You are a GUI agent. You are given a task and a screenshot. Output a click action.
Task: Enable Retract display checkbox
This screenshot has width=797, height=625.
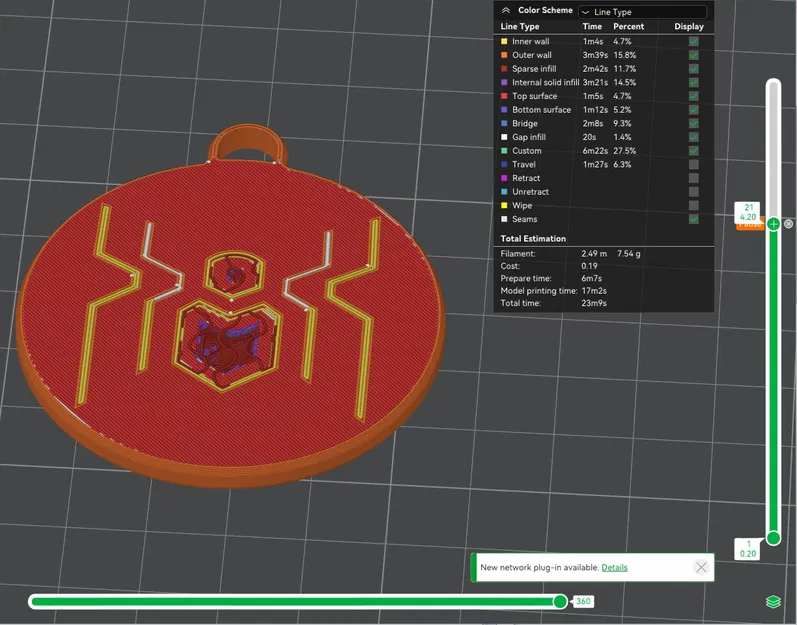pos(693,178)
